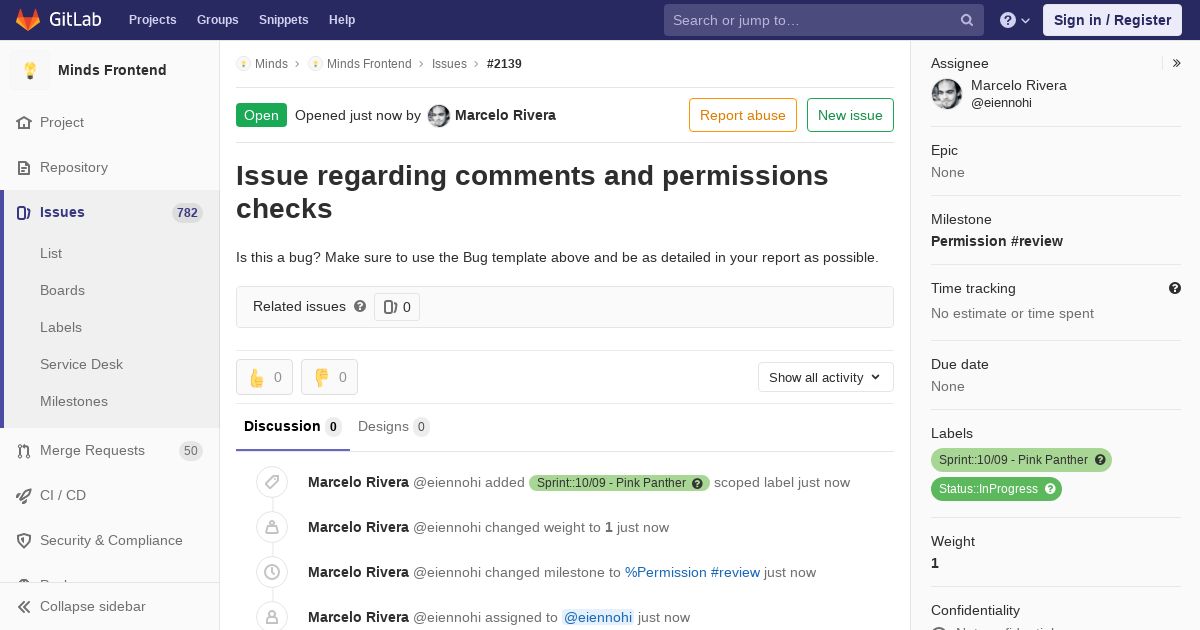This screenshot has height=630, width=1200.
Task: Click the Open status badge
Action: [261, 115]
